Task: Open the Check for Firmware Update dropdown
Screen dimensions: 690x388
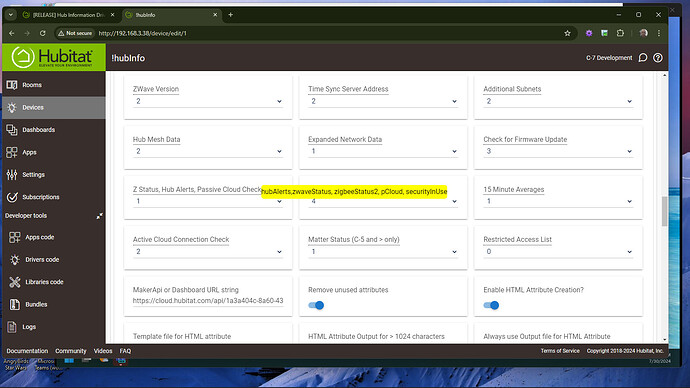Action: [x=558, y=151]
